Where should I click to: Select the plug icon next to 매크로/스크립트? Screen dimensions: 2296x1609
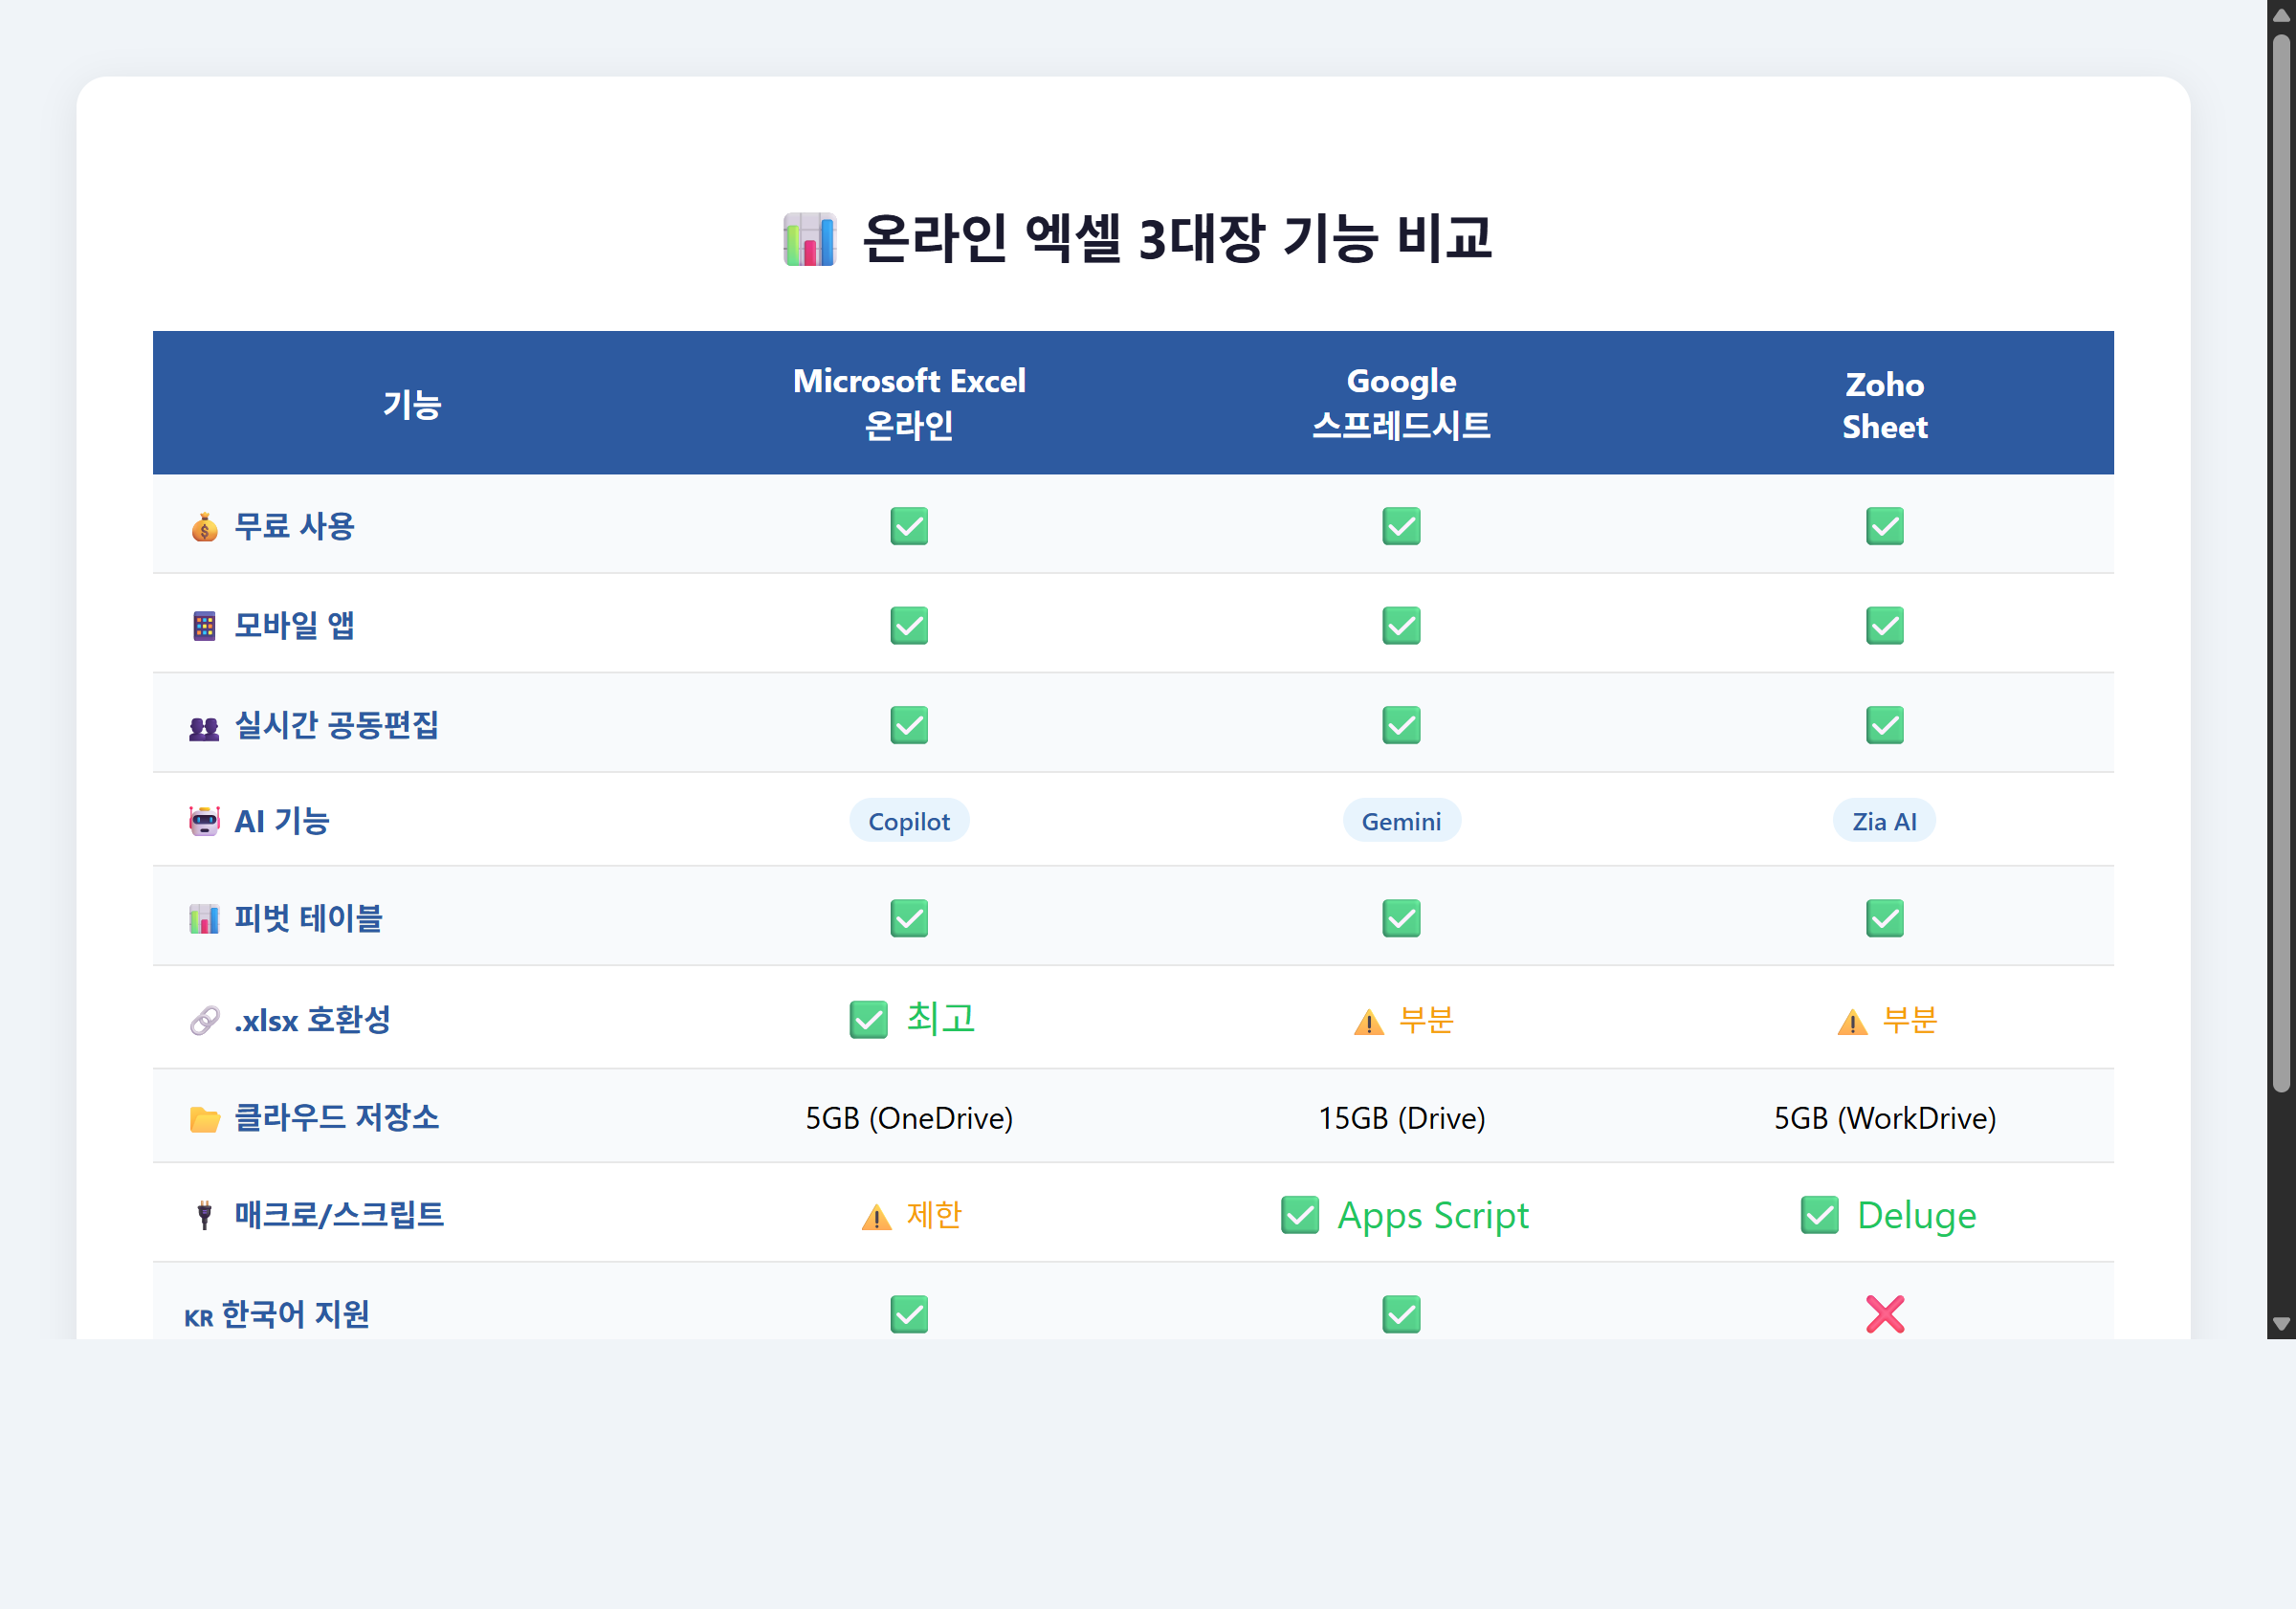204,1215
